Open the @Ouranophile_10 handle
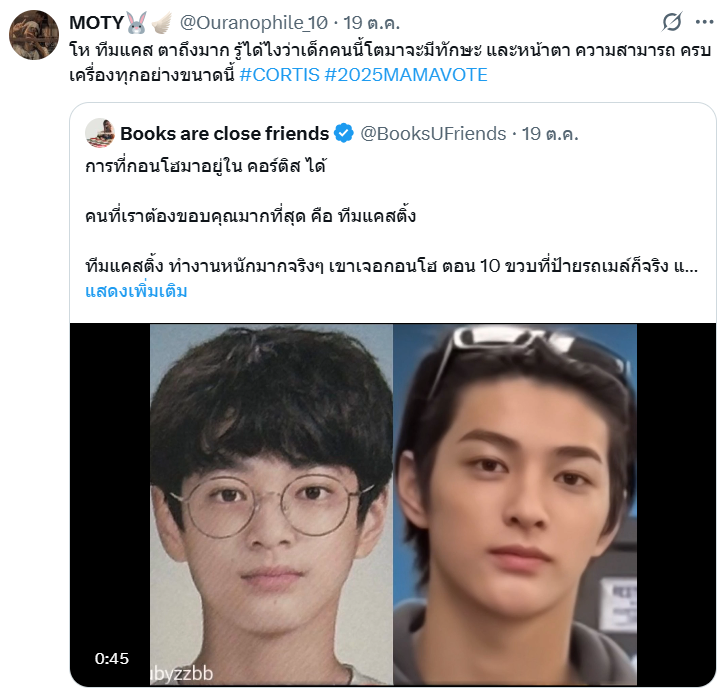This screenshot has height=699, width=726. tap(253, 22)
